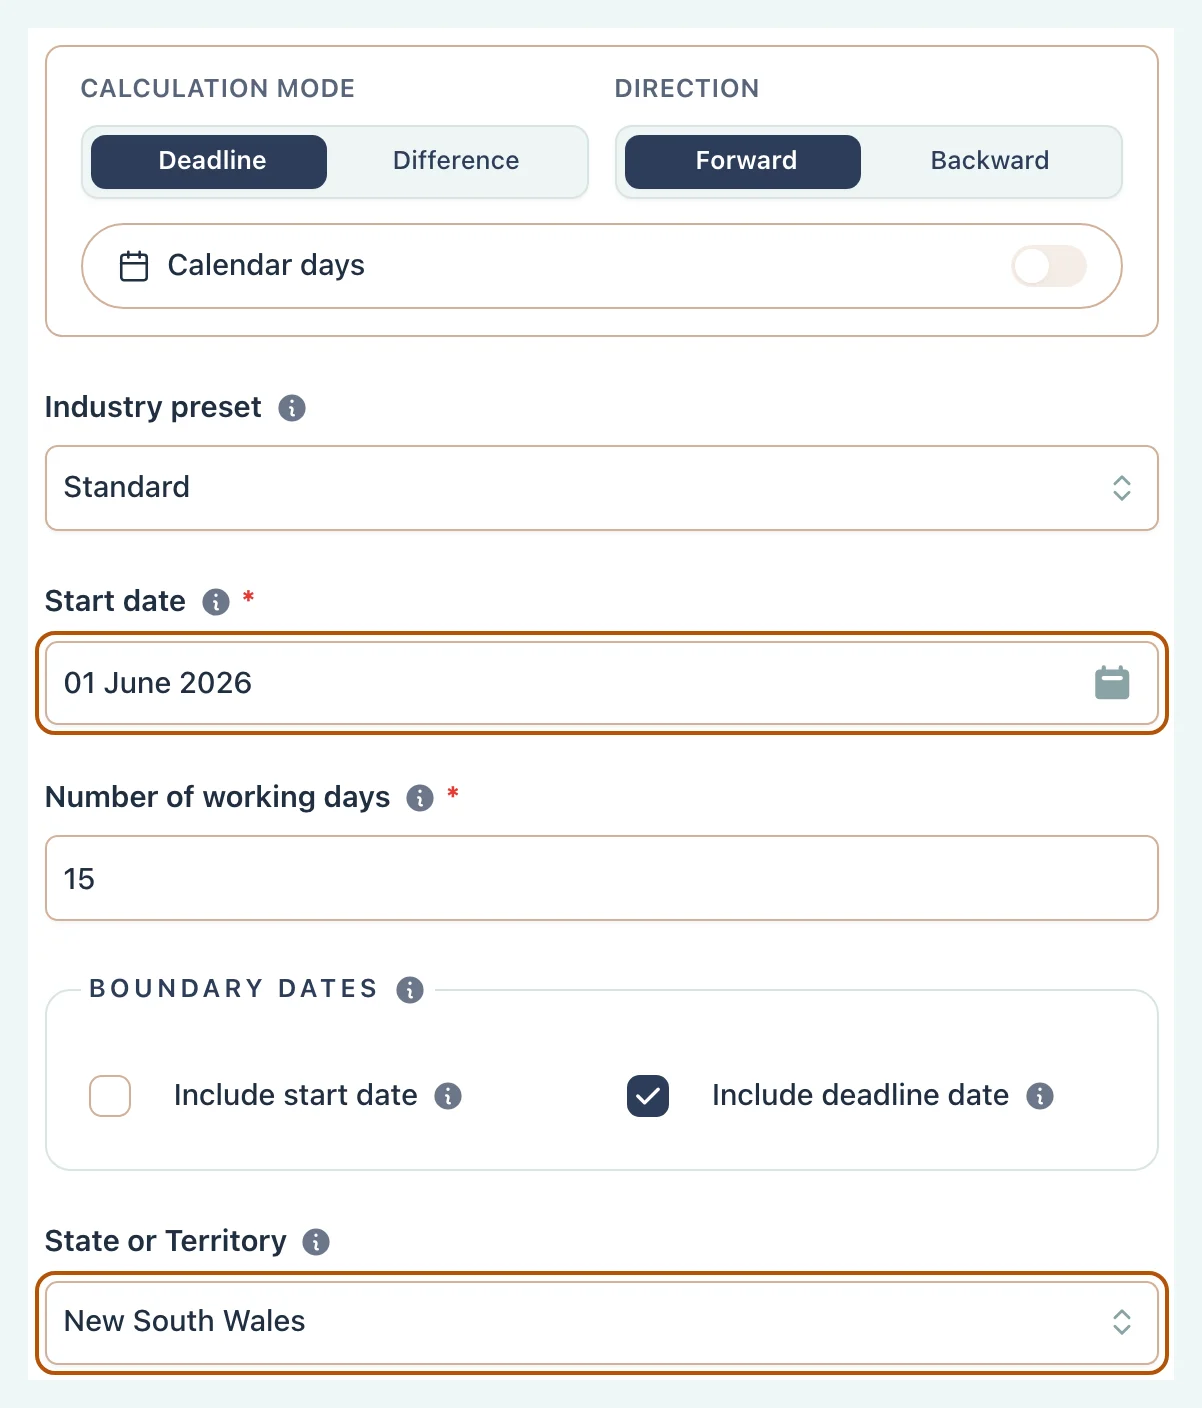The width and height of the screenshot is (1202, 1408).
Task: Uncheck the Include deadline date checkbox
Action: [648, 1096]
